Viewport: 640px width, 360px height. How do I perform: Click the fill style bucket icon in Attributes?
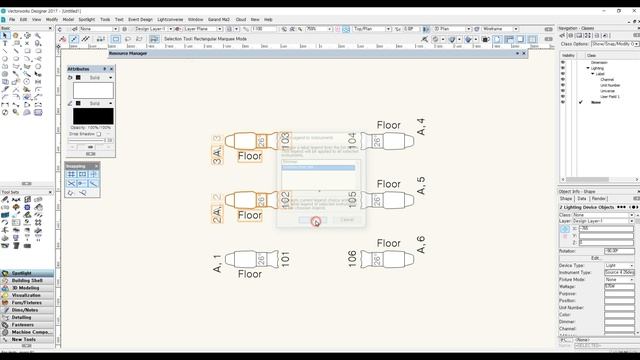click(70, 78)
